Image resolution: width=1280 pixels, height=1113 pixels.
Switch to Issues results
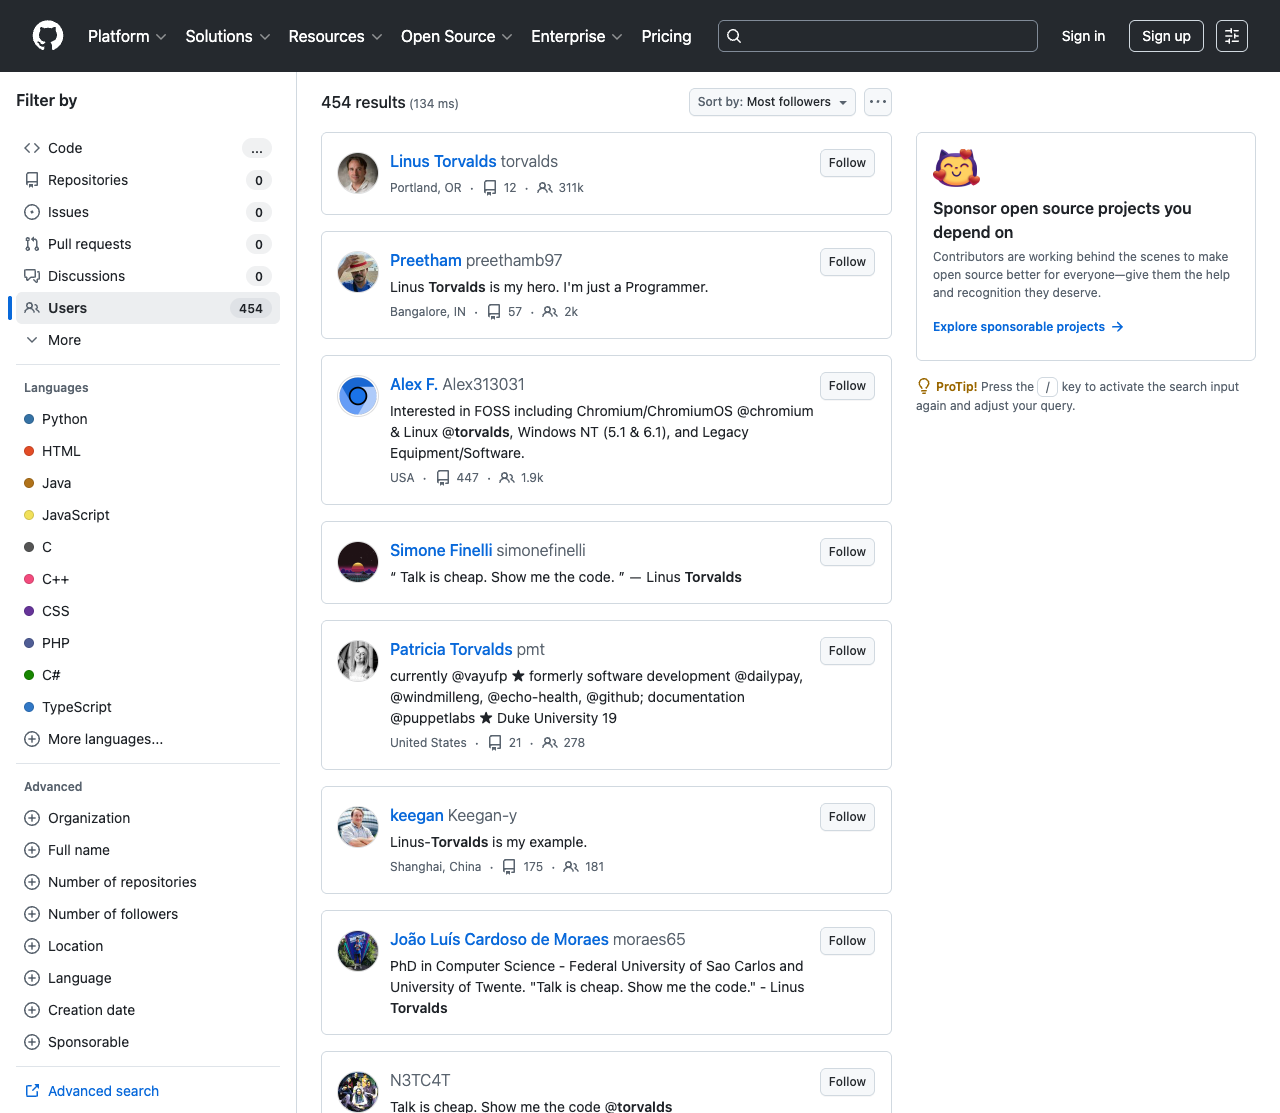pyautogui.click(x=148, y=212)
